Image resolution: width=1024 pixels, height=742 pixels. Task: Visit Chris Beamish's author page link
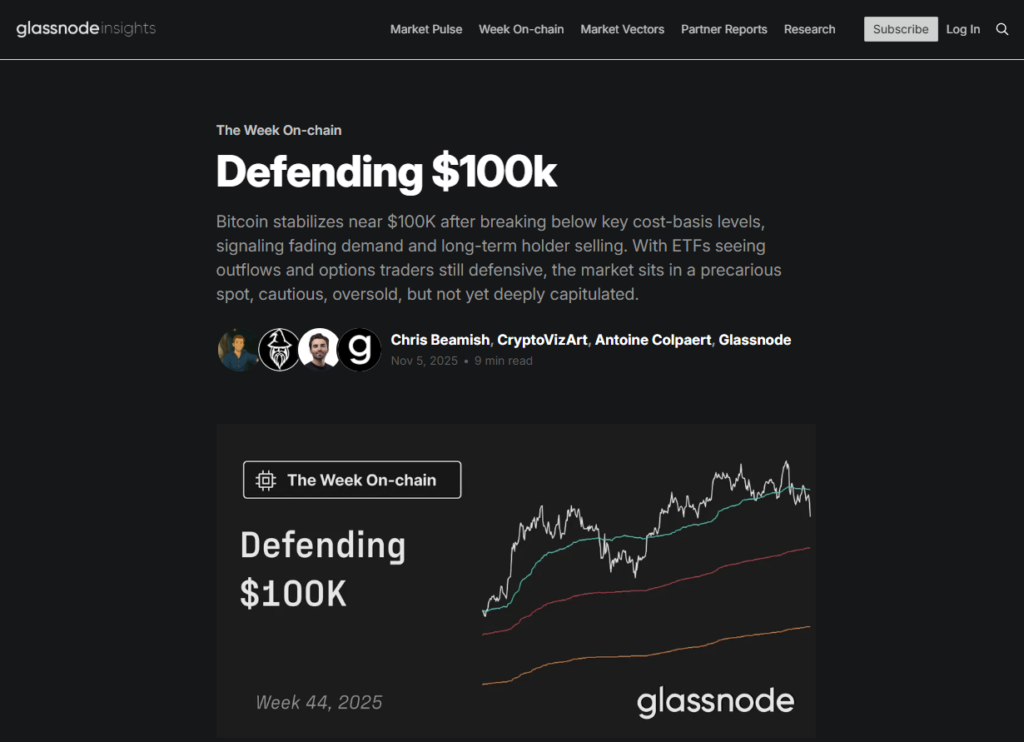pos(440,340)
